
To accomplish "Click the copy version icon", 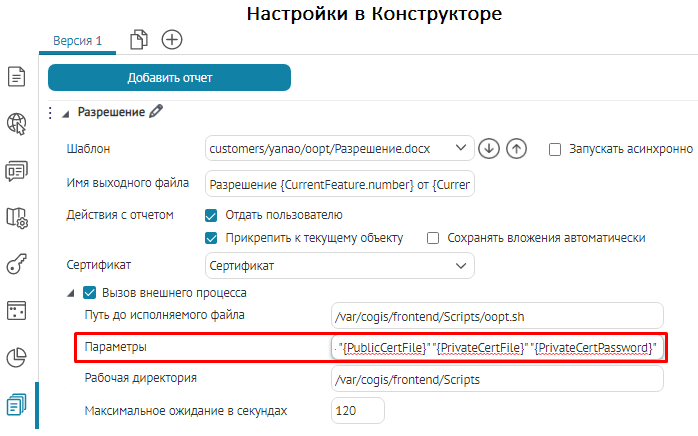I will 140,39.
